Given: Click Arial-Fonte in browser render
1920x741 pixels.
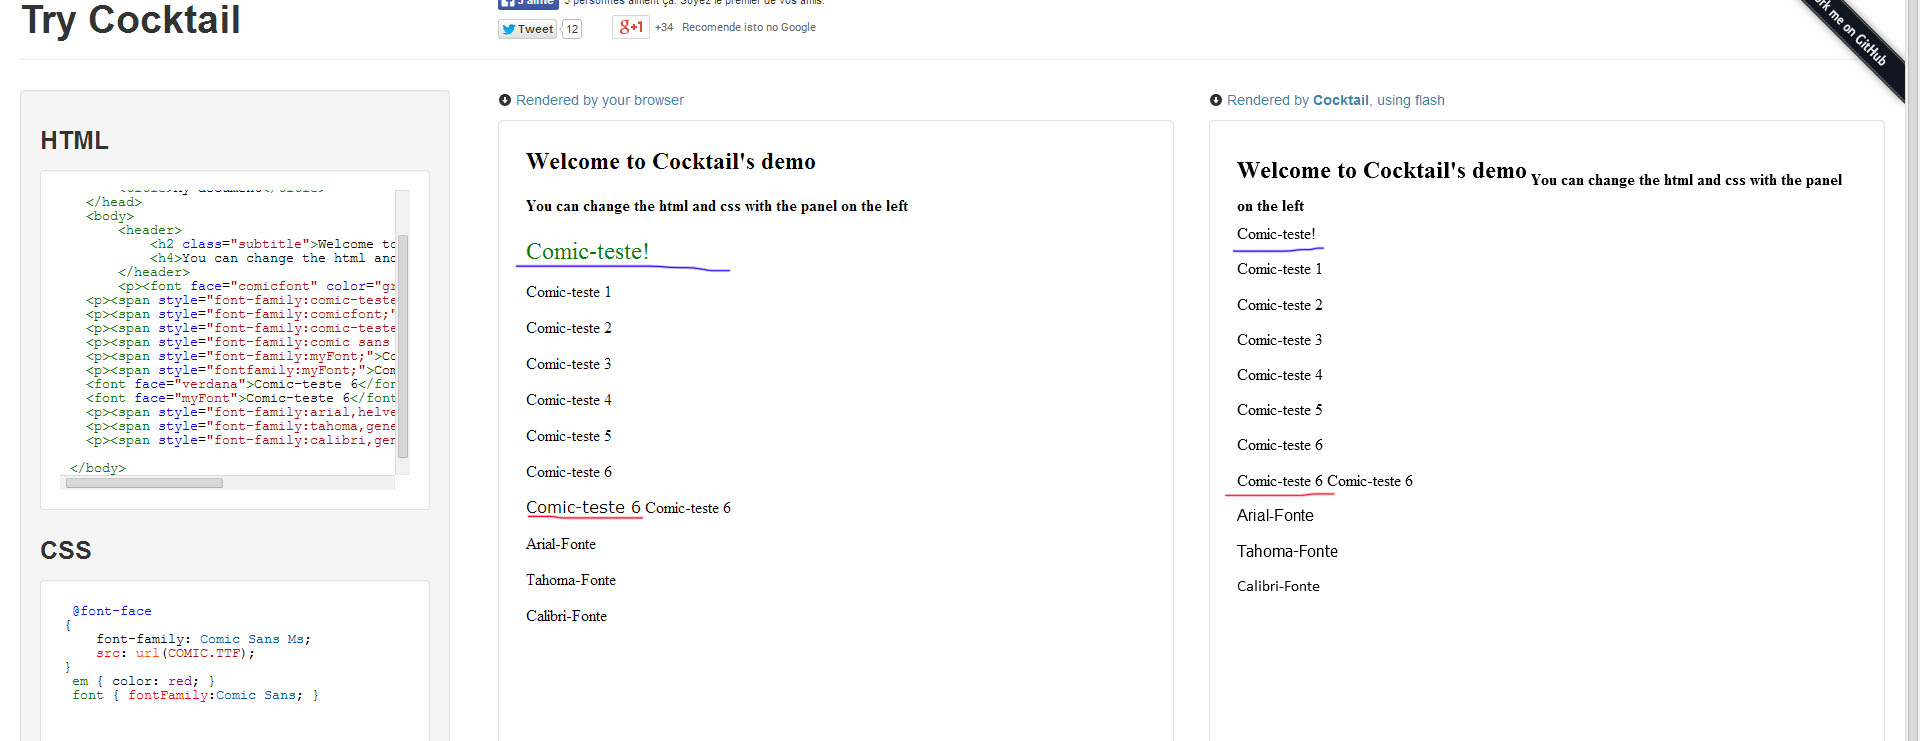Looking at the screenshot, I should 561,544.
